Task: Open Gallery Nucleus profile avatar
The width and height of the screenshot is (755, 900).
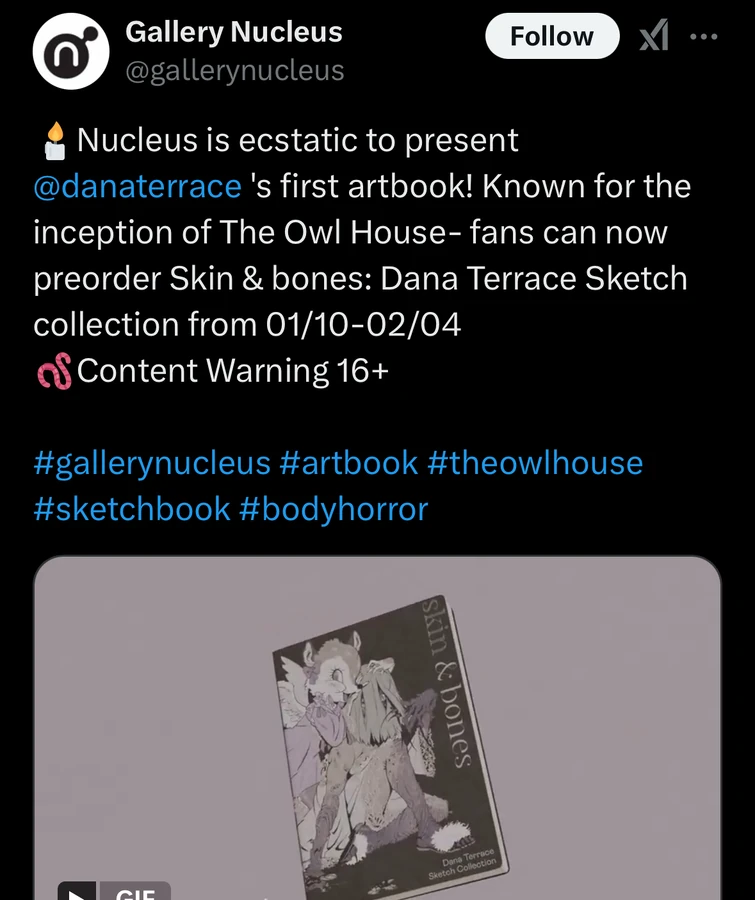Action: point(71,51)
